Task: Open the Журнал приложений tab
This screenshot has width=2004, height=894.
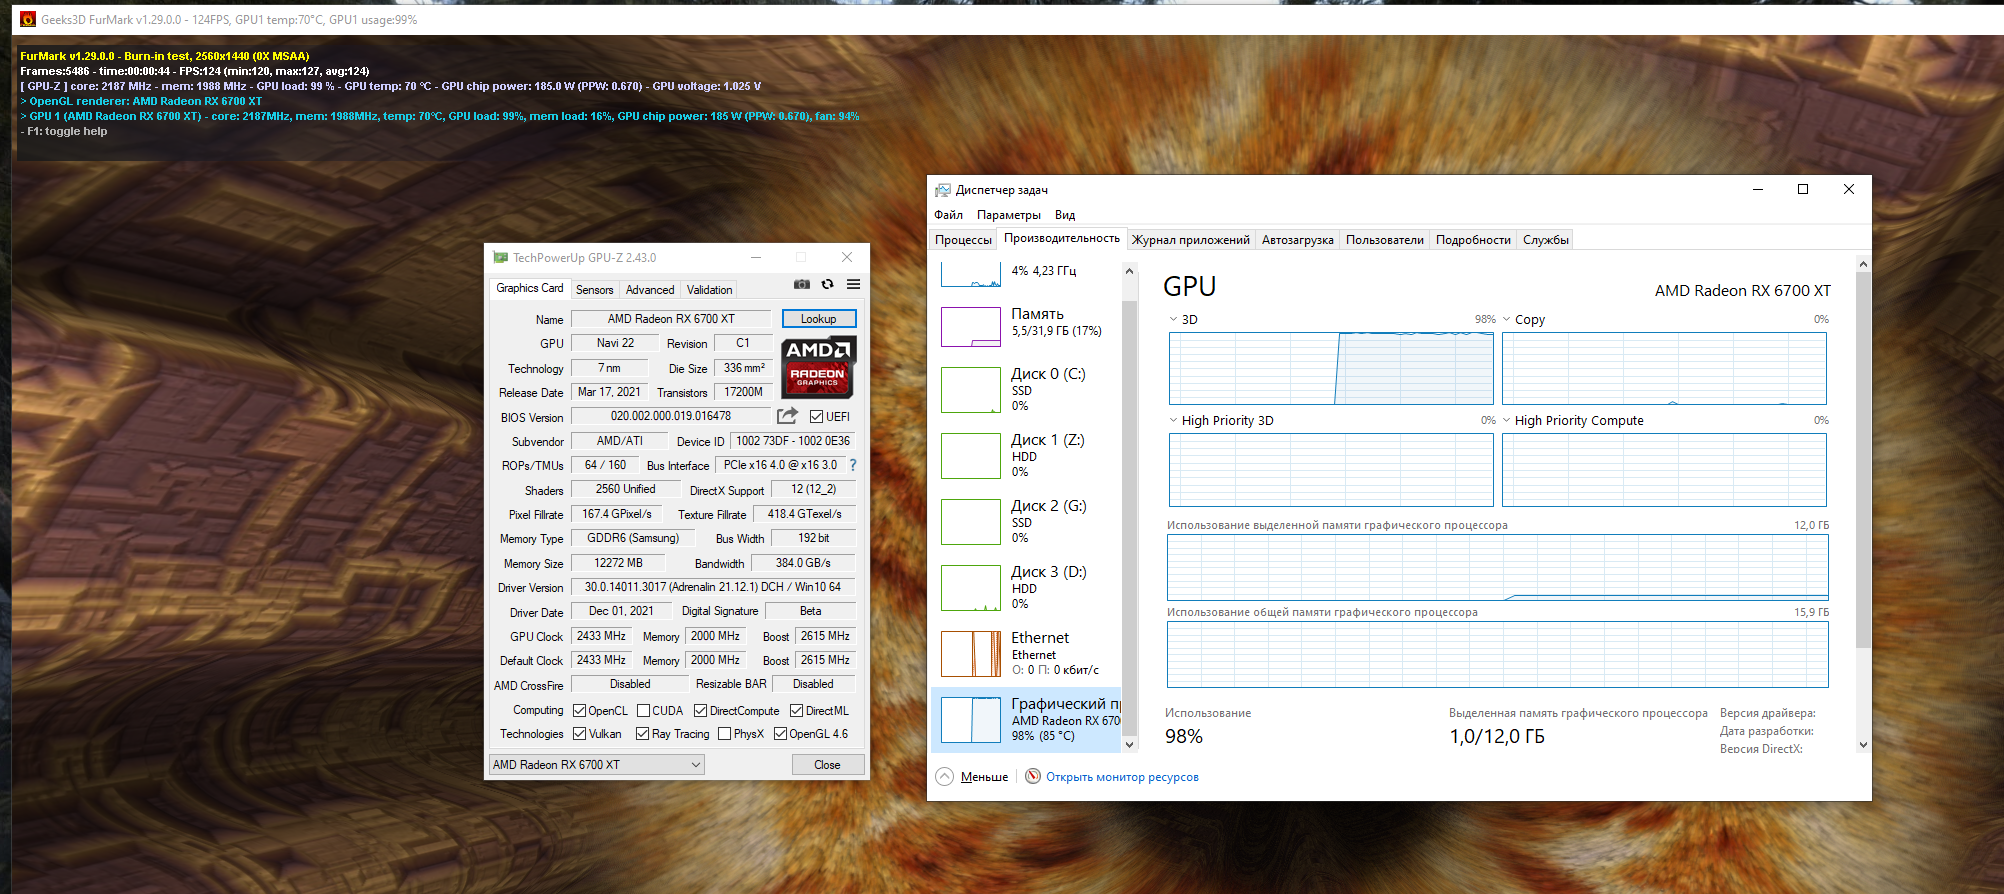Action: click(1191, 240)
